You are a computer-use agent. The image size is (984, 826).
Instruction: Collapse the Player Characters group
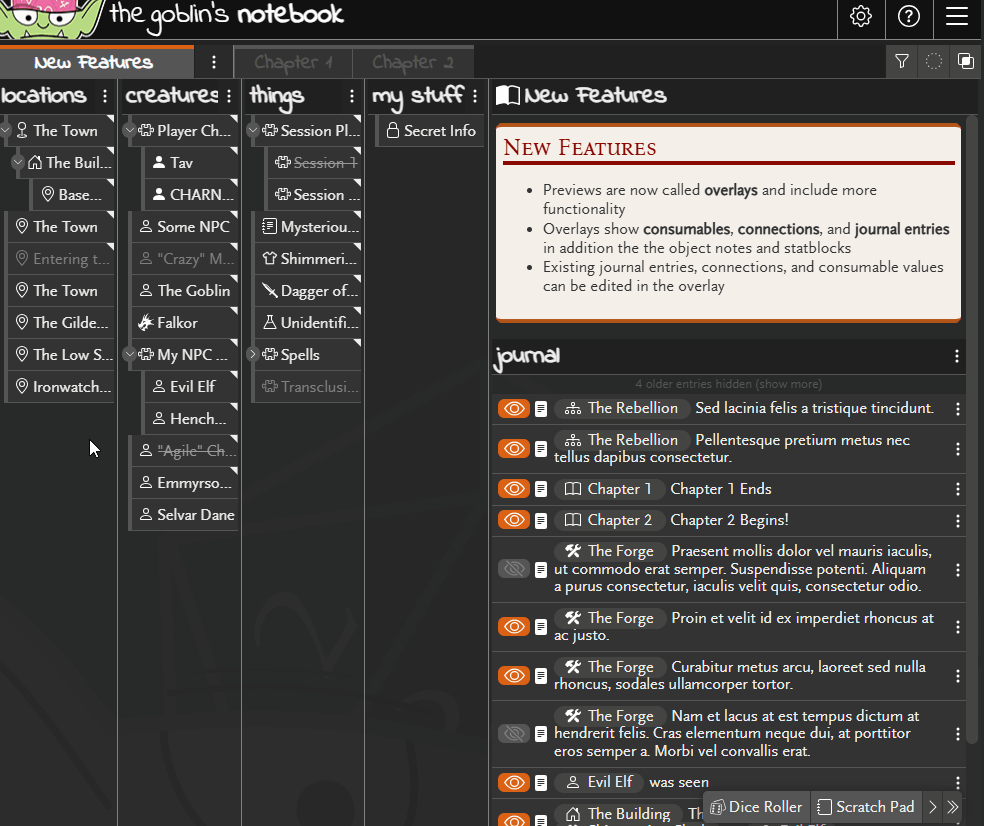(x=129, y=131)
